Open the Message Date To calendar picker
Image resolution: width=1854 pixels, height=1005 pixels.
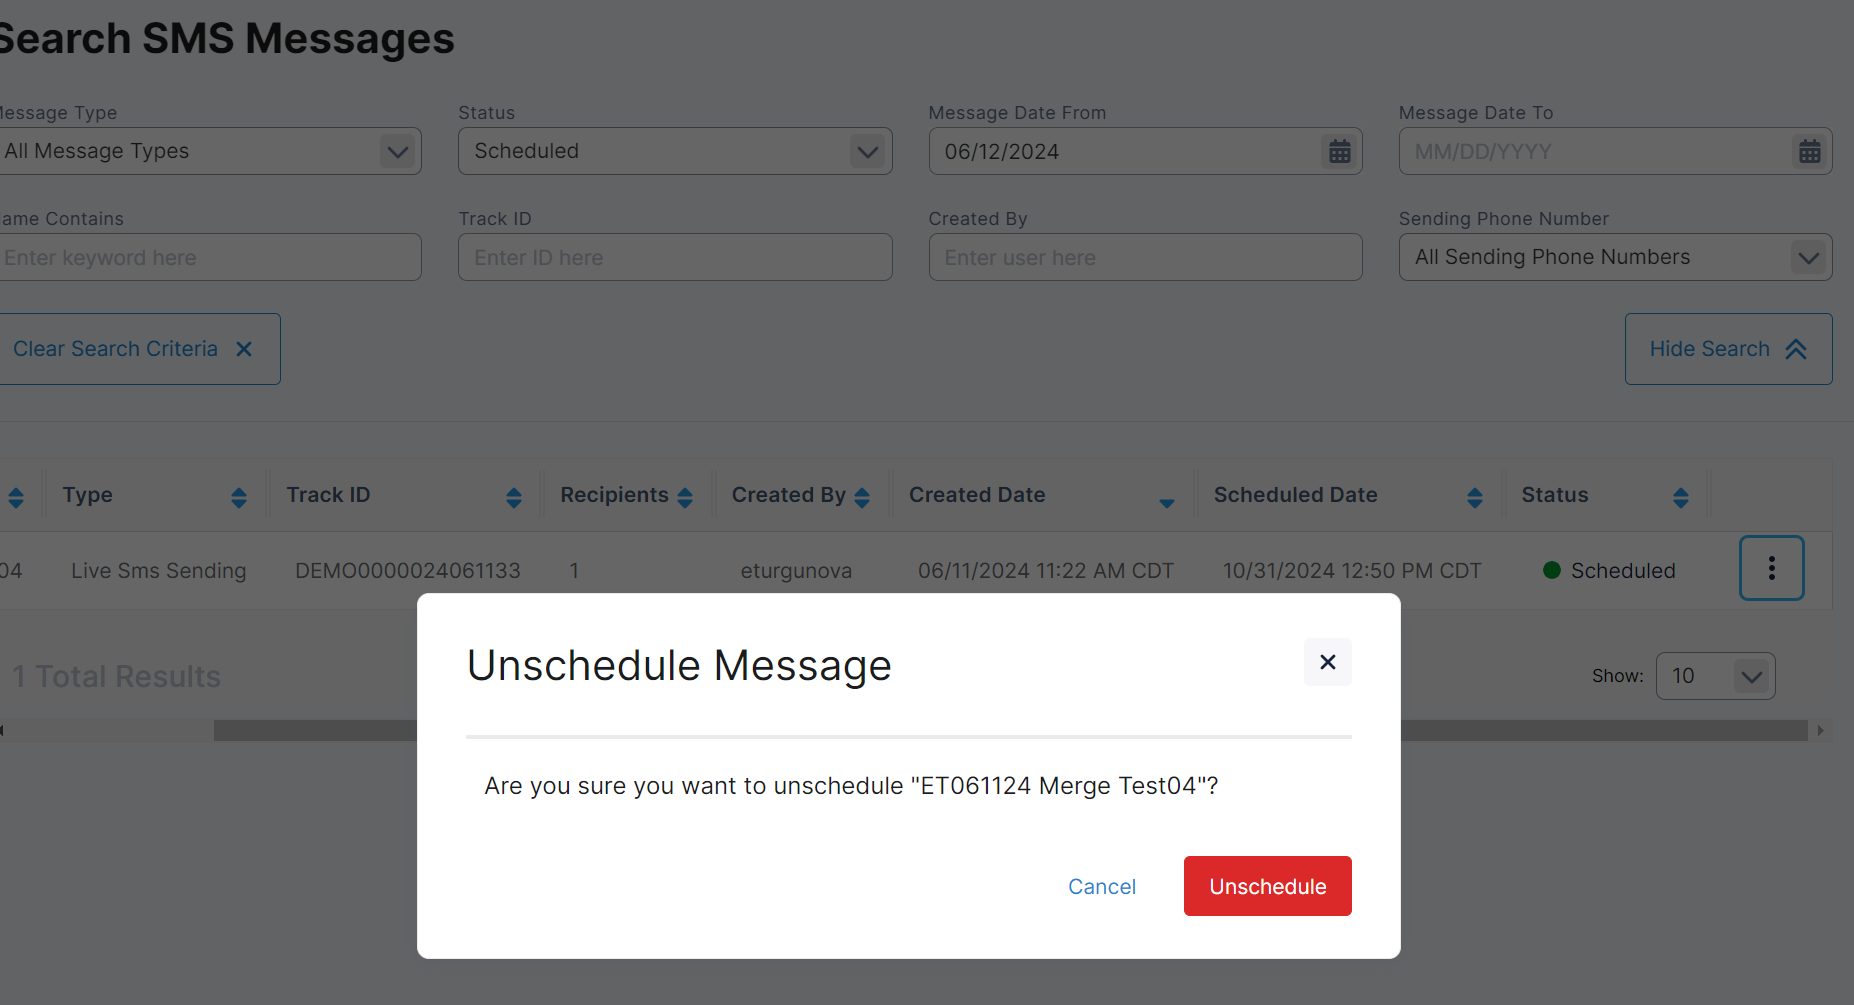coord(1809,152)
